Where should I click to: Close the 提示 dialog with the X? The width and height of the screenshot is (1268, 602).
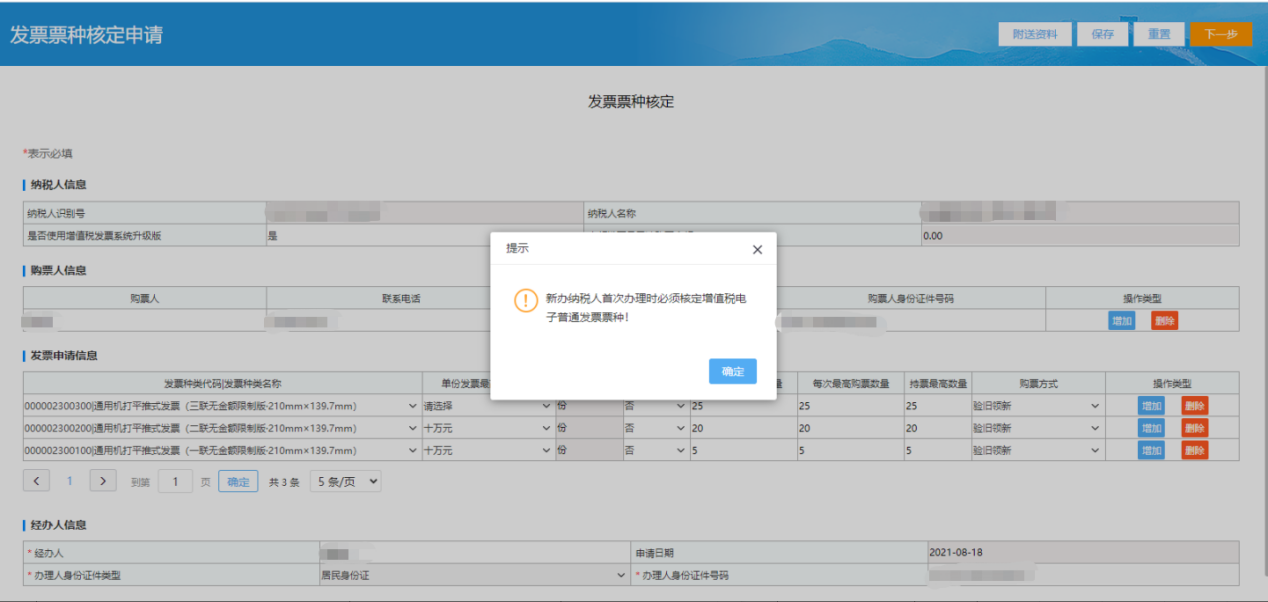click(x=757, y=250)
